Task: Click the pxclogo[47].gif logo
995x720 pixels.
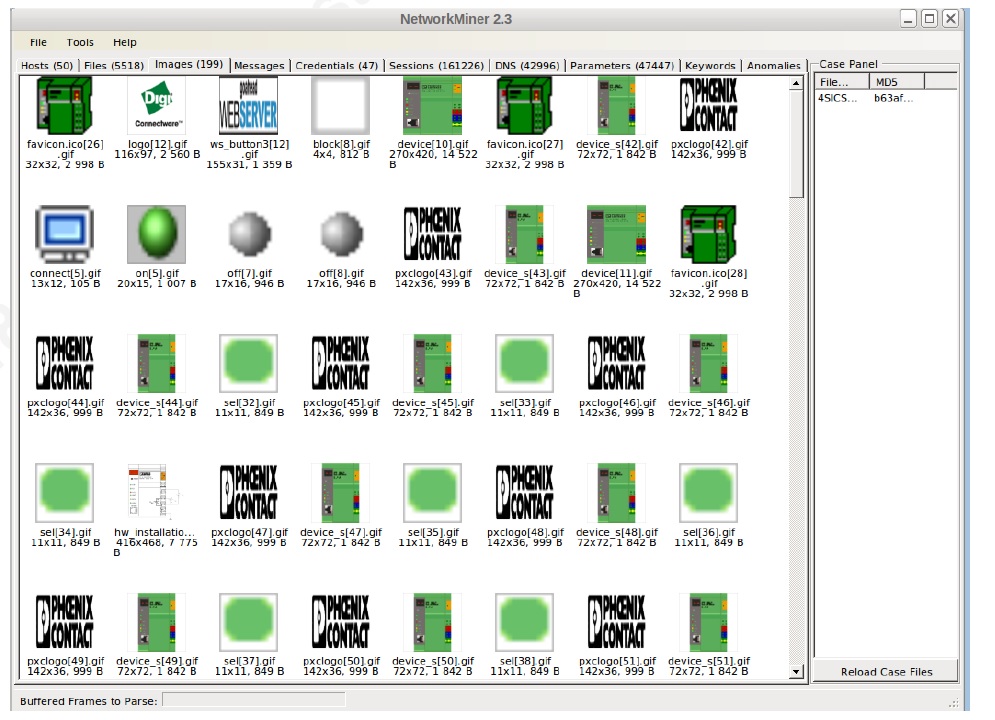Action: click(x=249, y=493)
